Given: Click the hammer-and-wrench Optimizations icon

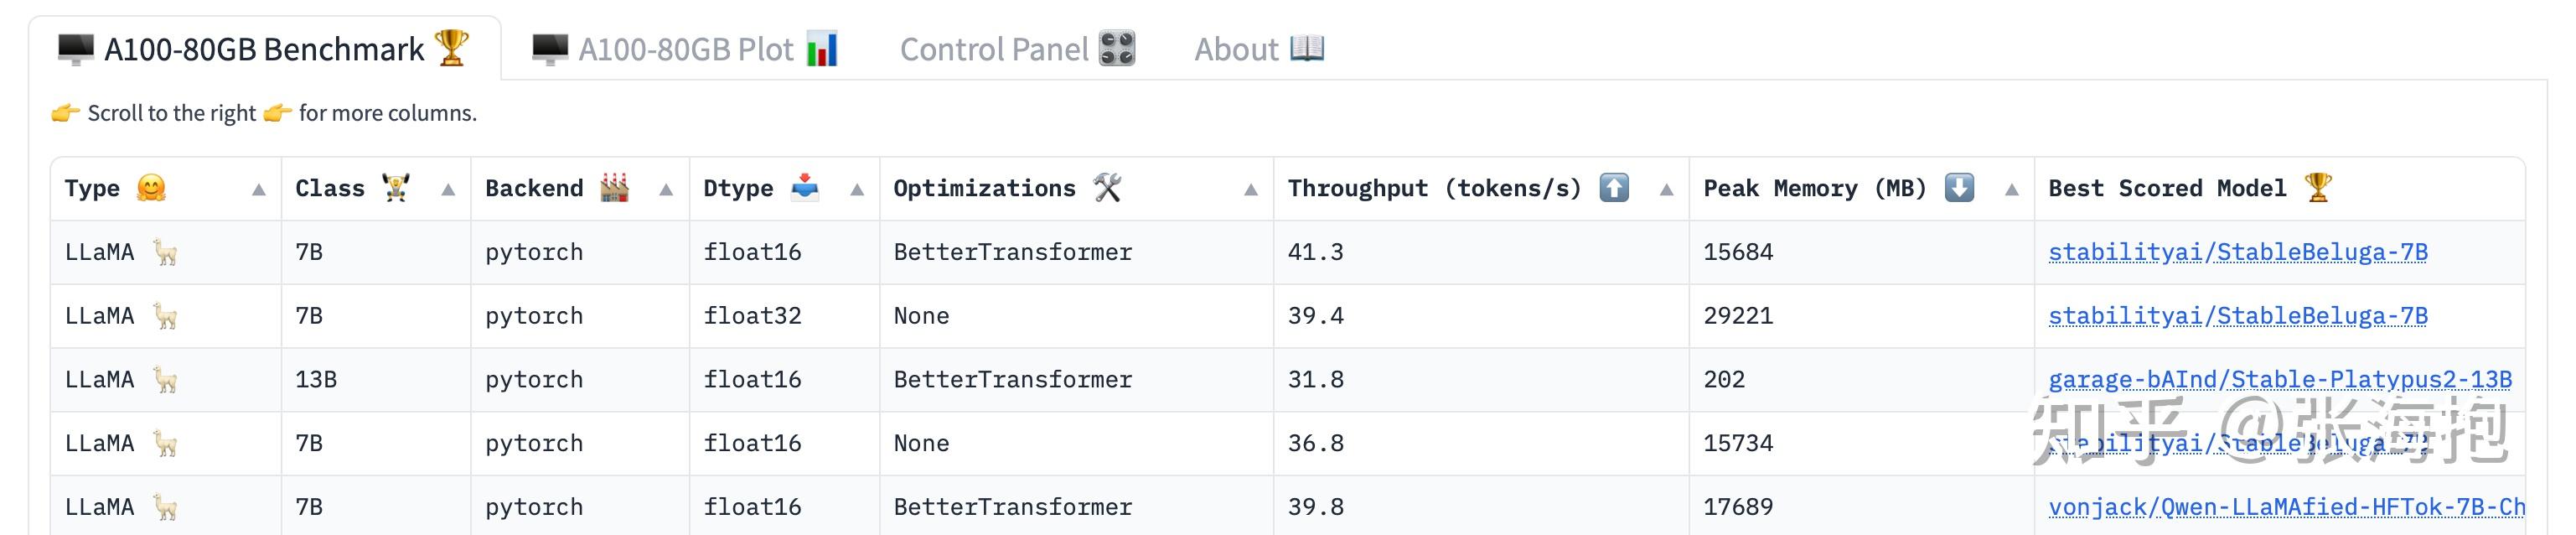Looking at the screenshot, I should point(1107,188).
